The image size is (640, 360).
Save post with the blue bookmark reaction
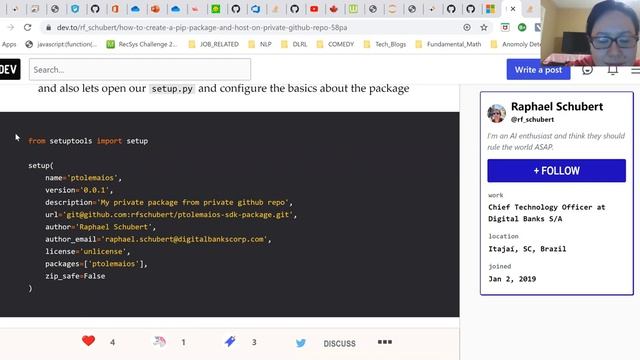pyautogui.click(x=230, y=341)
